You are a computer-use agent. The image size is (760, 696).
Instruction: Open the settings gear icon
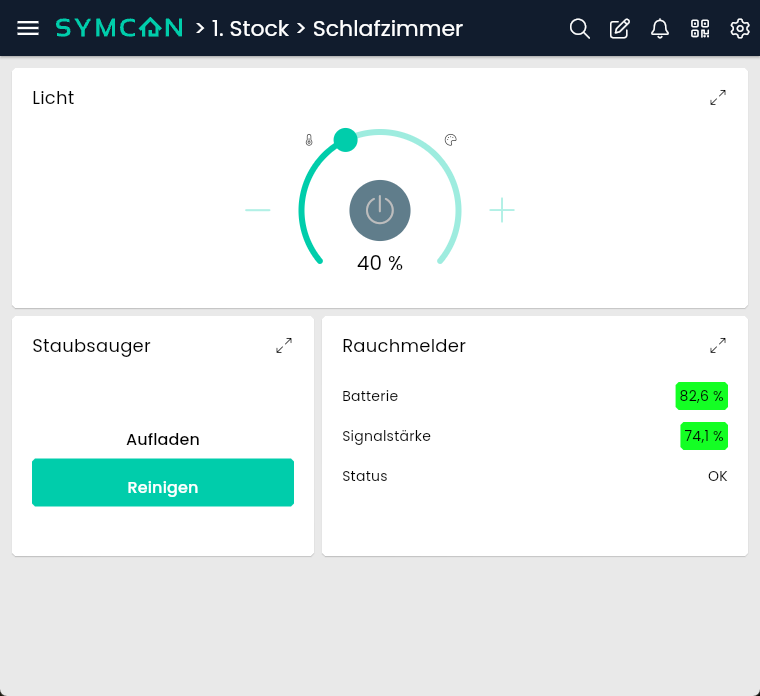[x=740, y=28]
